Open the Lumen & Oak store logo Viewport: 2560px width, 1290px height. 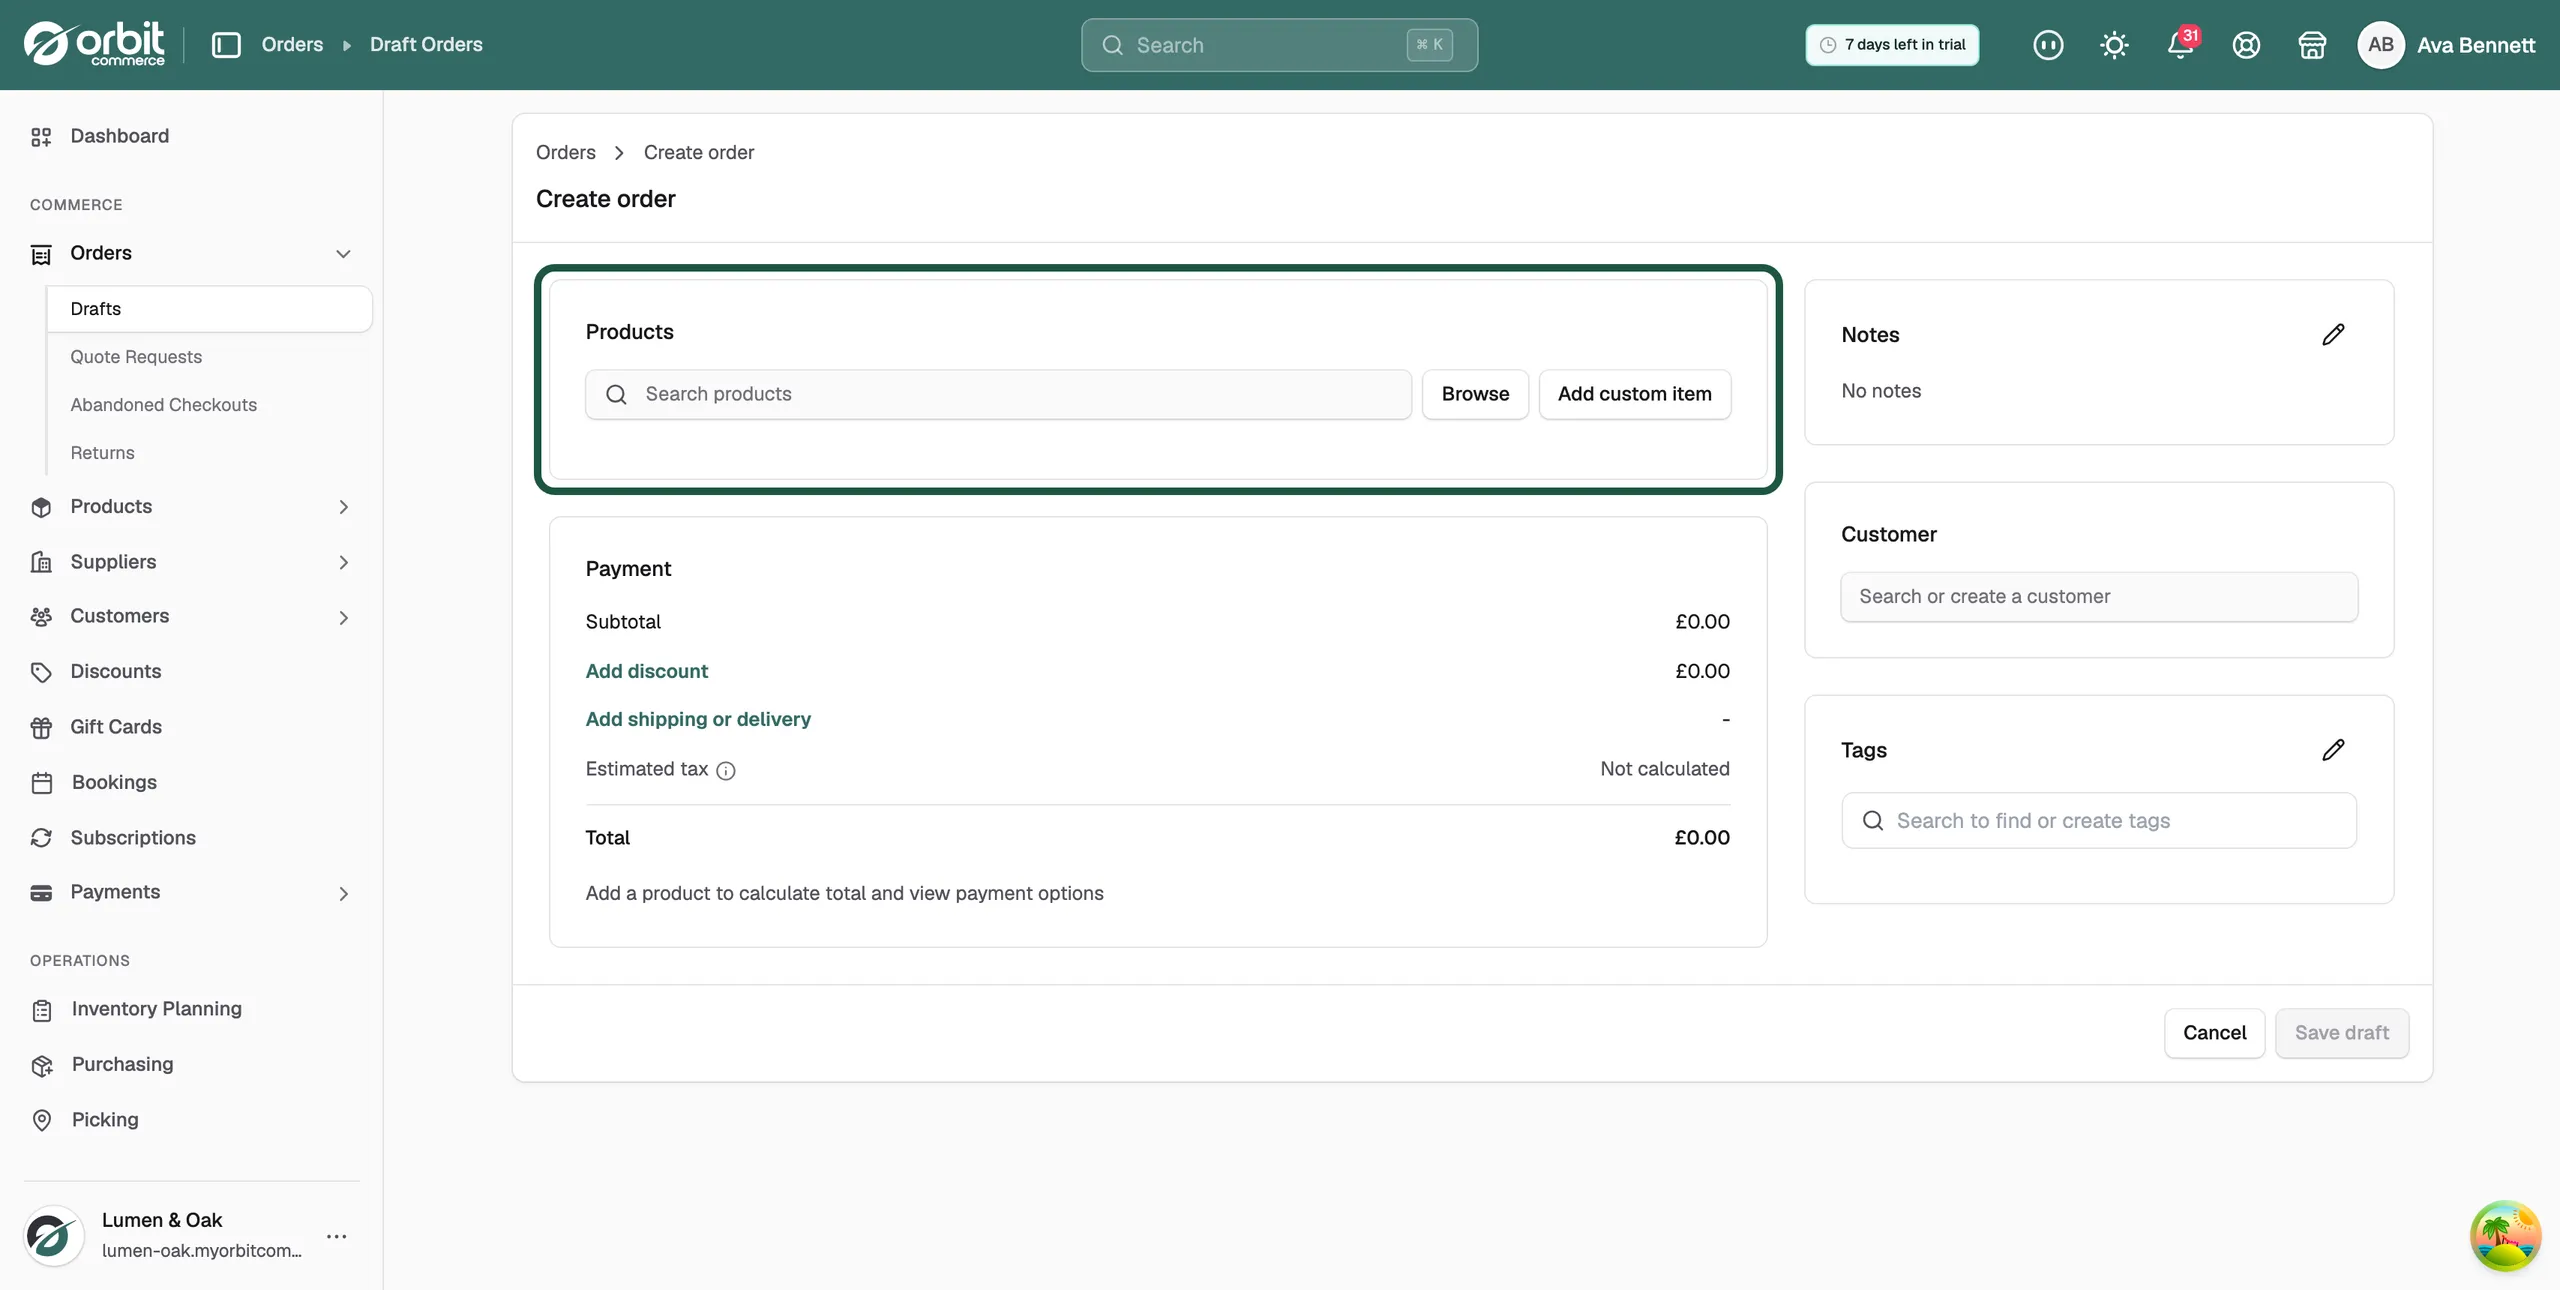pyautogui.click(x=53, y=1236)
